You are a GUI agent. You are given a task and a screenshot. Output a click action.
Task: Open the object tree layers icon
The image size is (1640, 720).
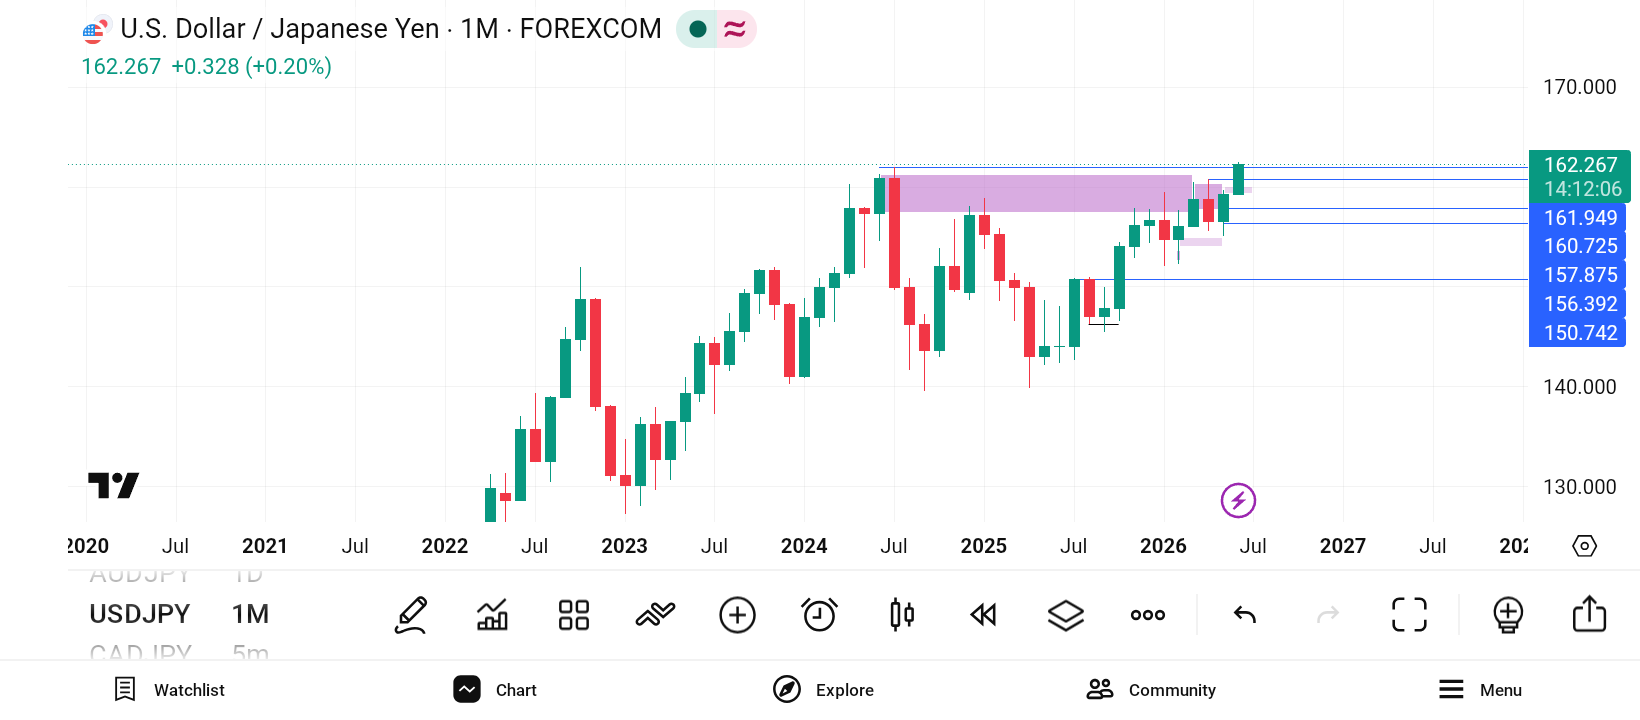(x=1066, y=615)
